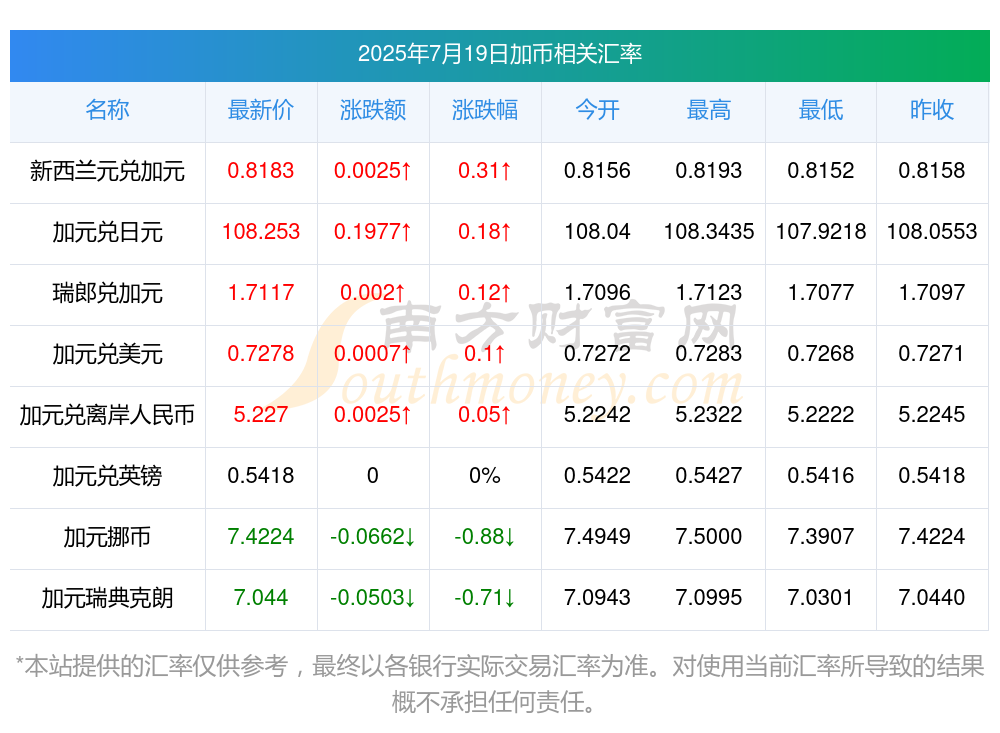
Task: Click the 今开 column header
Action: [597, 110]
